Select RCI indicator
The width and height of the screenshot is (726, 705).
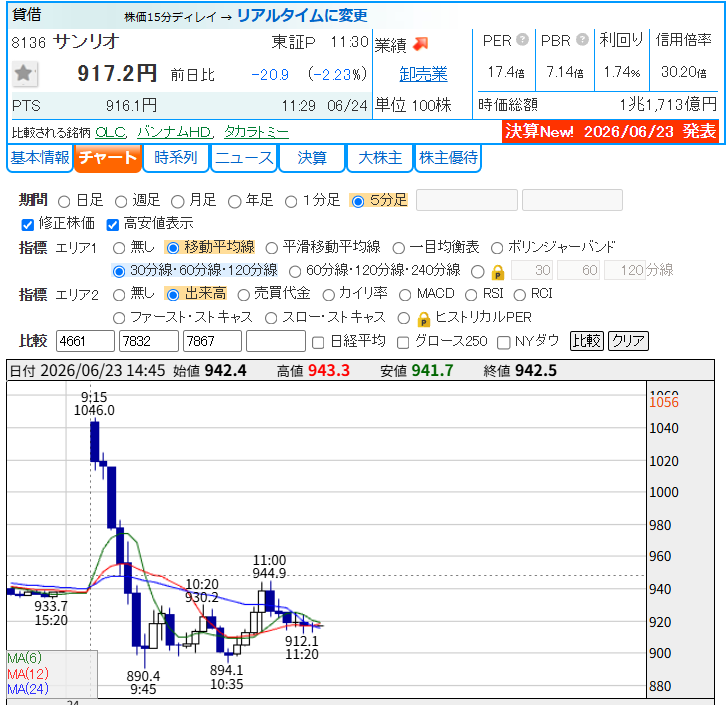[519, 295]
